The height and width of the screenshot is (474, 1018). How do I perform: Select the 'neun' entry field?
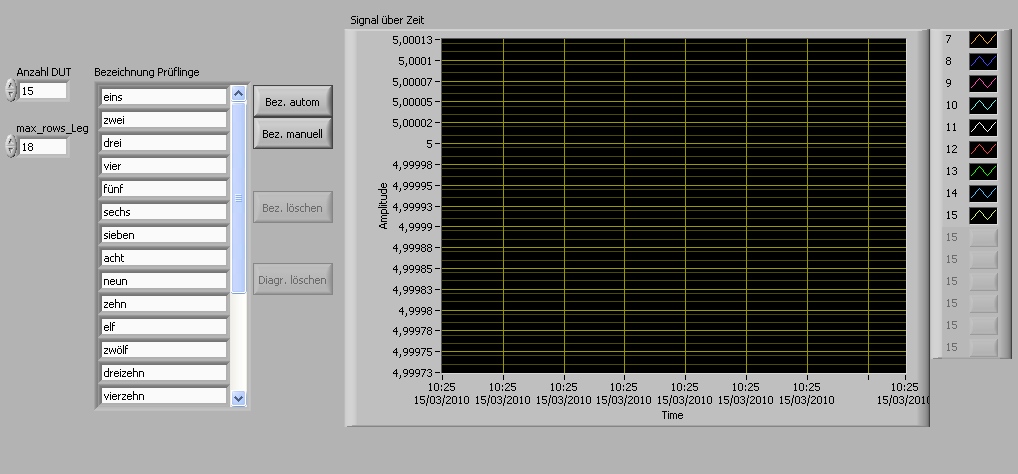click(x=163, y=281)
